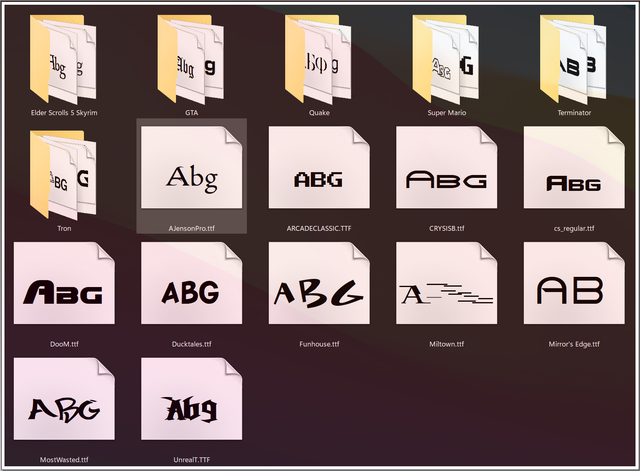This screenshot has height=471, width=640.
Task: Click the 'Elder Scrolls 5 Skyrim' folder name
Action: pos(64,113)
